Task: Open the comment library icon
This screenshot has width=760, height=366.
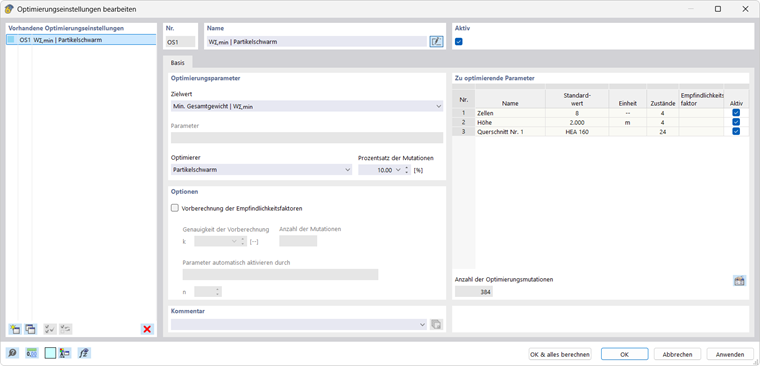Action: click(436, 324)
